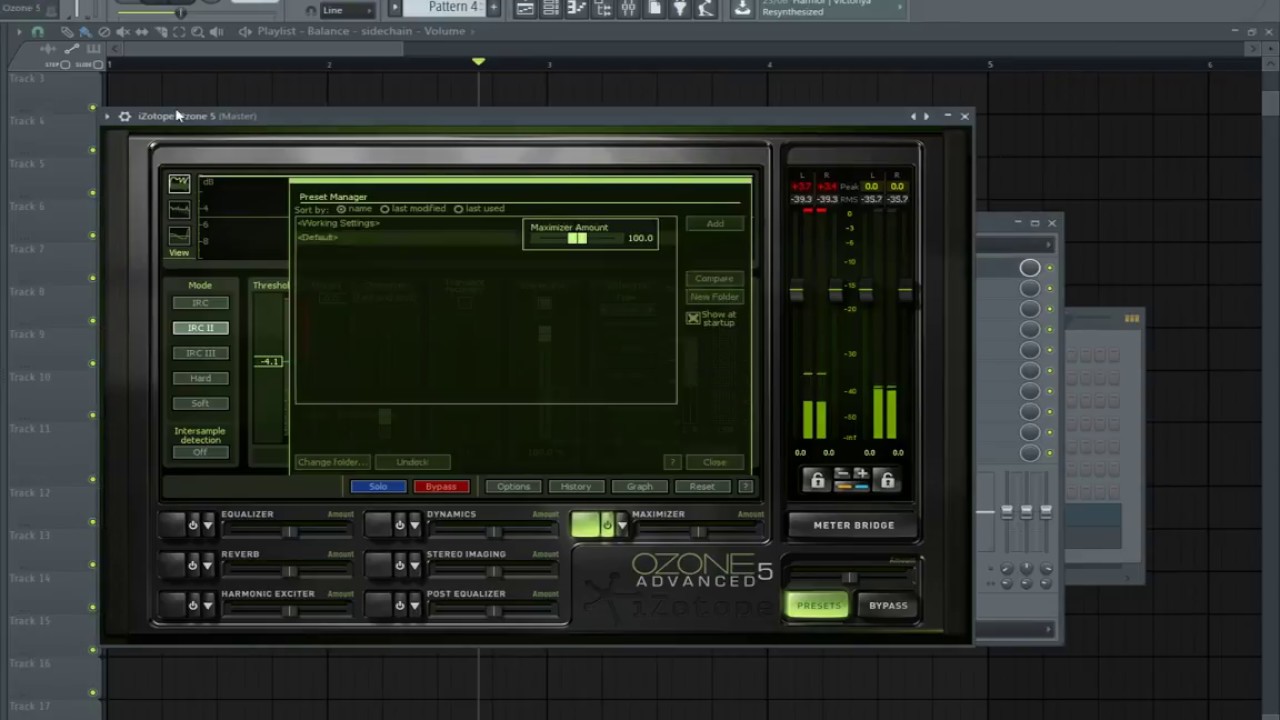This screenshot has width=1280, height=720.
Task: Open the History panel
Action: tap(575, 486)
